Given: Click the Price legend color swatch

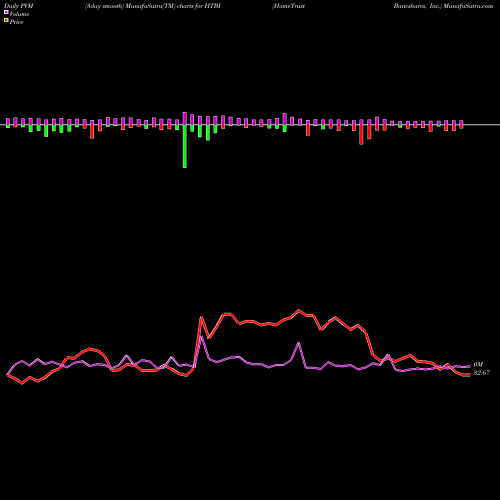Looking at the screenshot, I should pos(6,21).
